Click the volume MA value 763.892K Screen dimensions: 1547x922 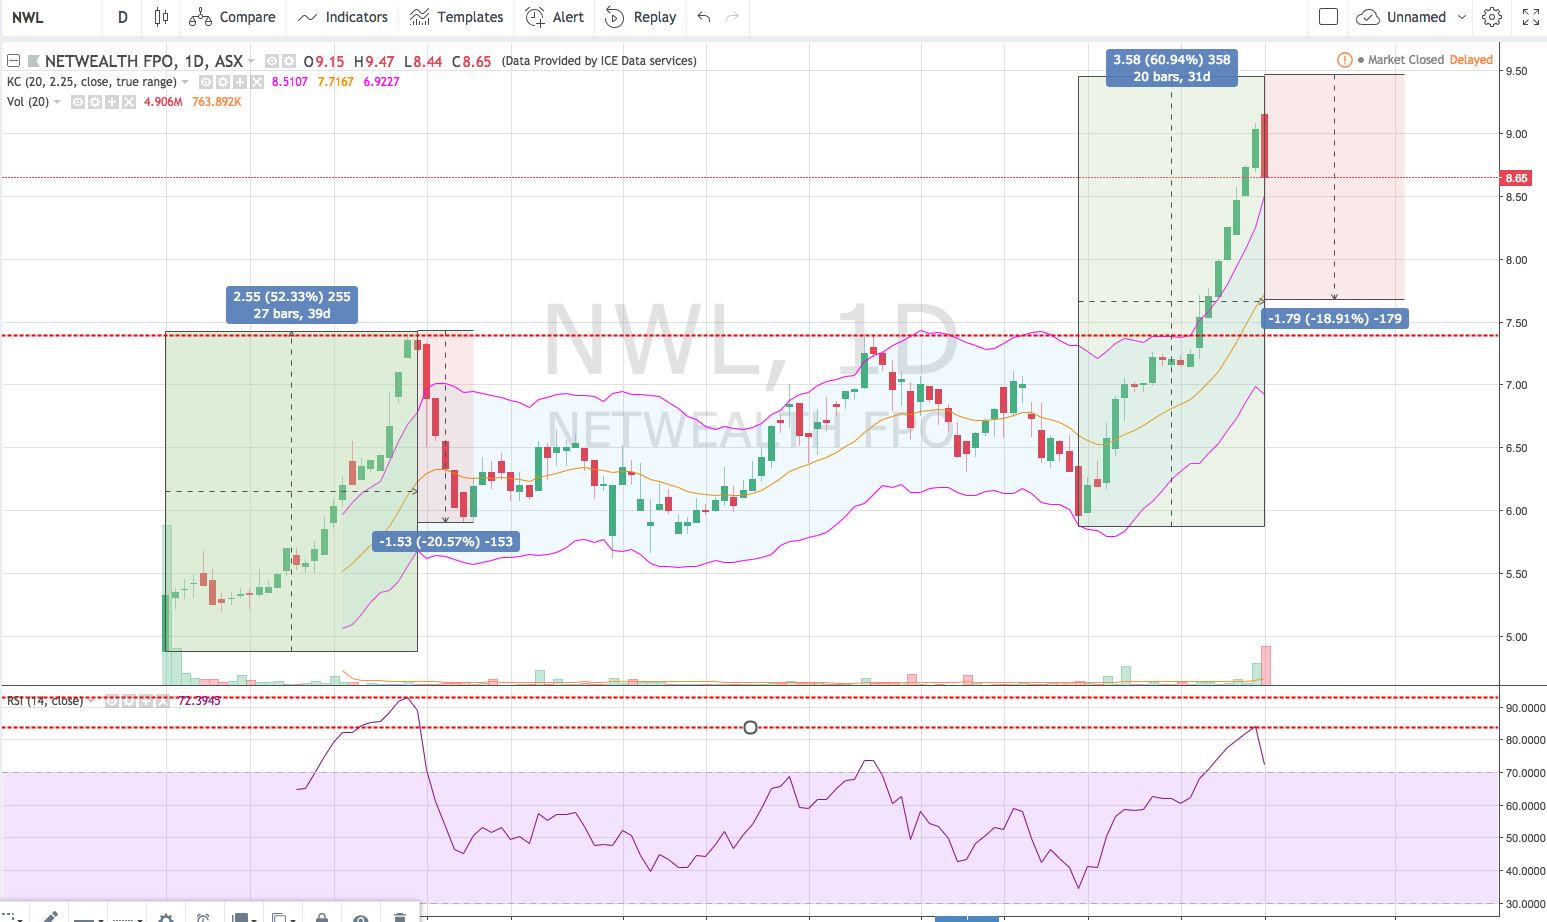[x=217, y=102]
